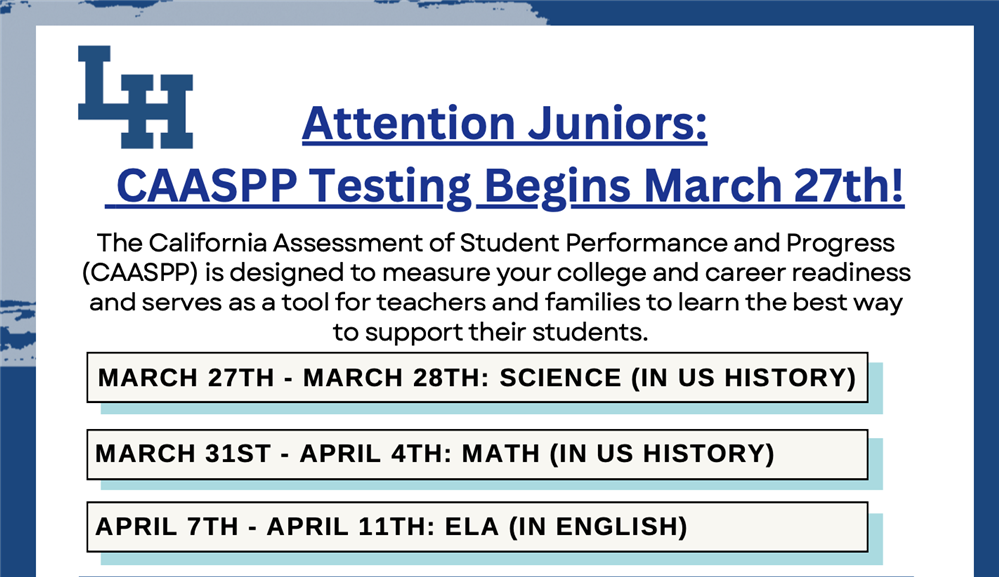Select the March 27th–28th Science schedule box
The height and width of the screenshot is (577, 999).
click(x=477, y=378)
